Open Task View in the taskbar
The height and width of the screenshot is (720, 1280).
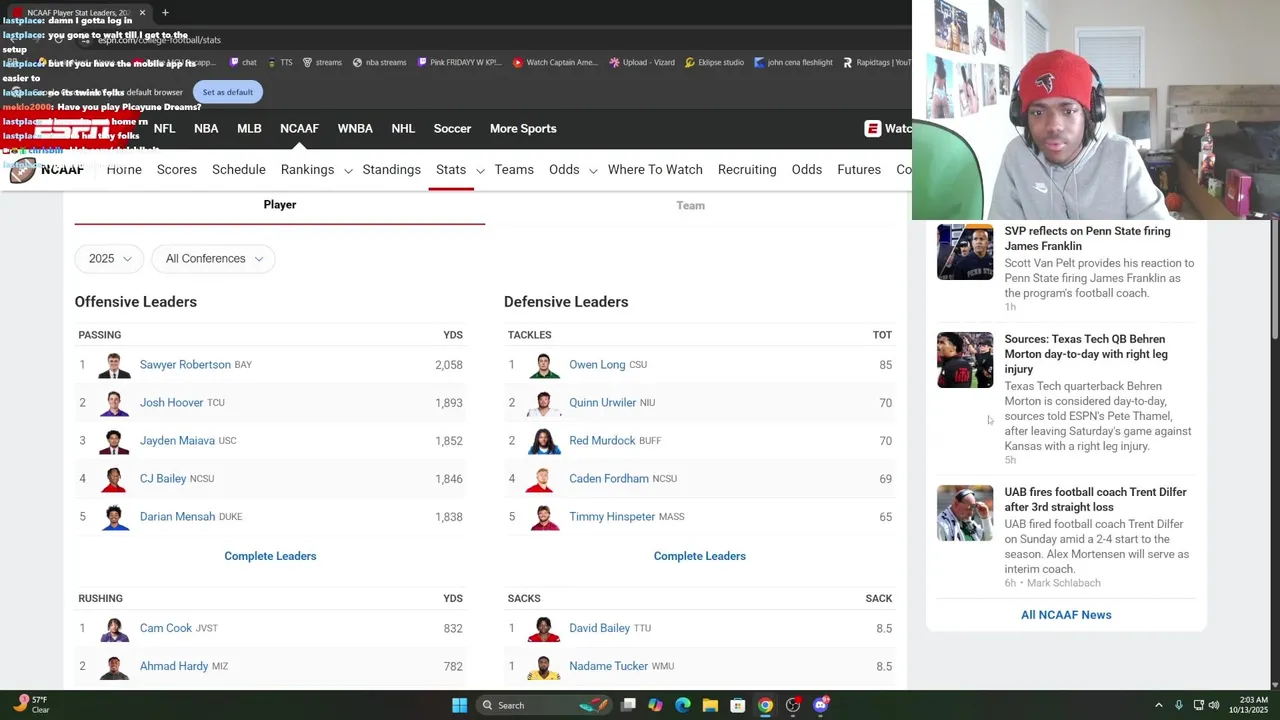pyautogui.click(x=628, y=705)
